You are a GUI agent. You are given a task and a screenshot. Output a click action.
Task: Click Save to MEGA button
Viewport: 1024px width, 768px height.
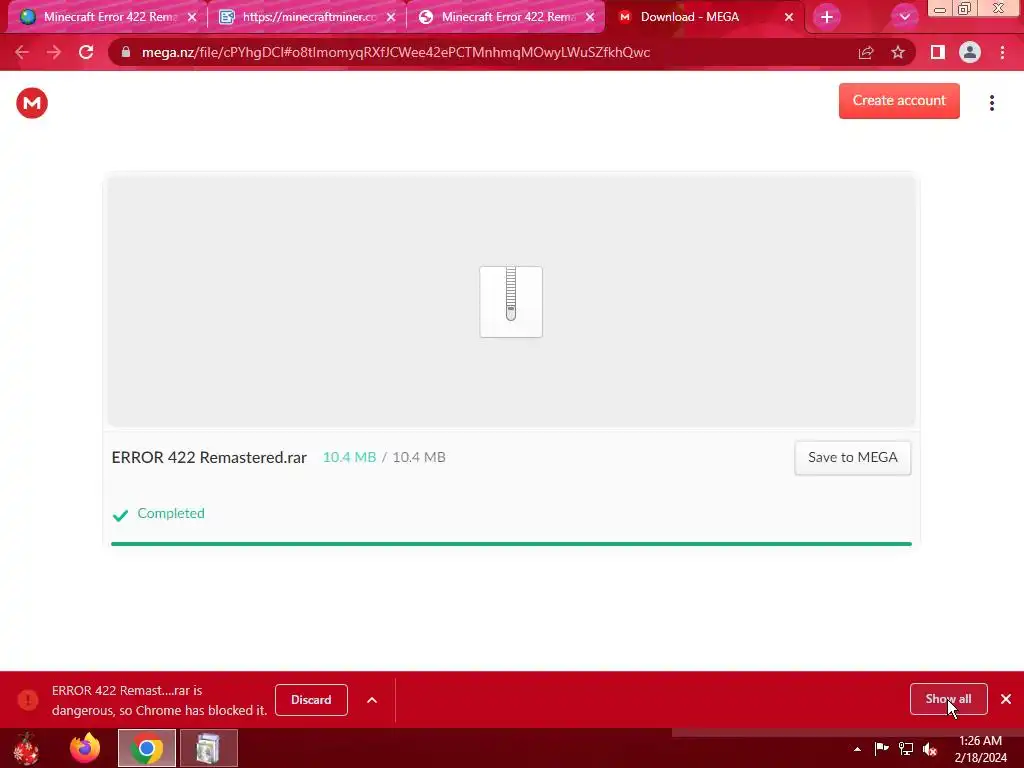[852, 458]
